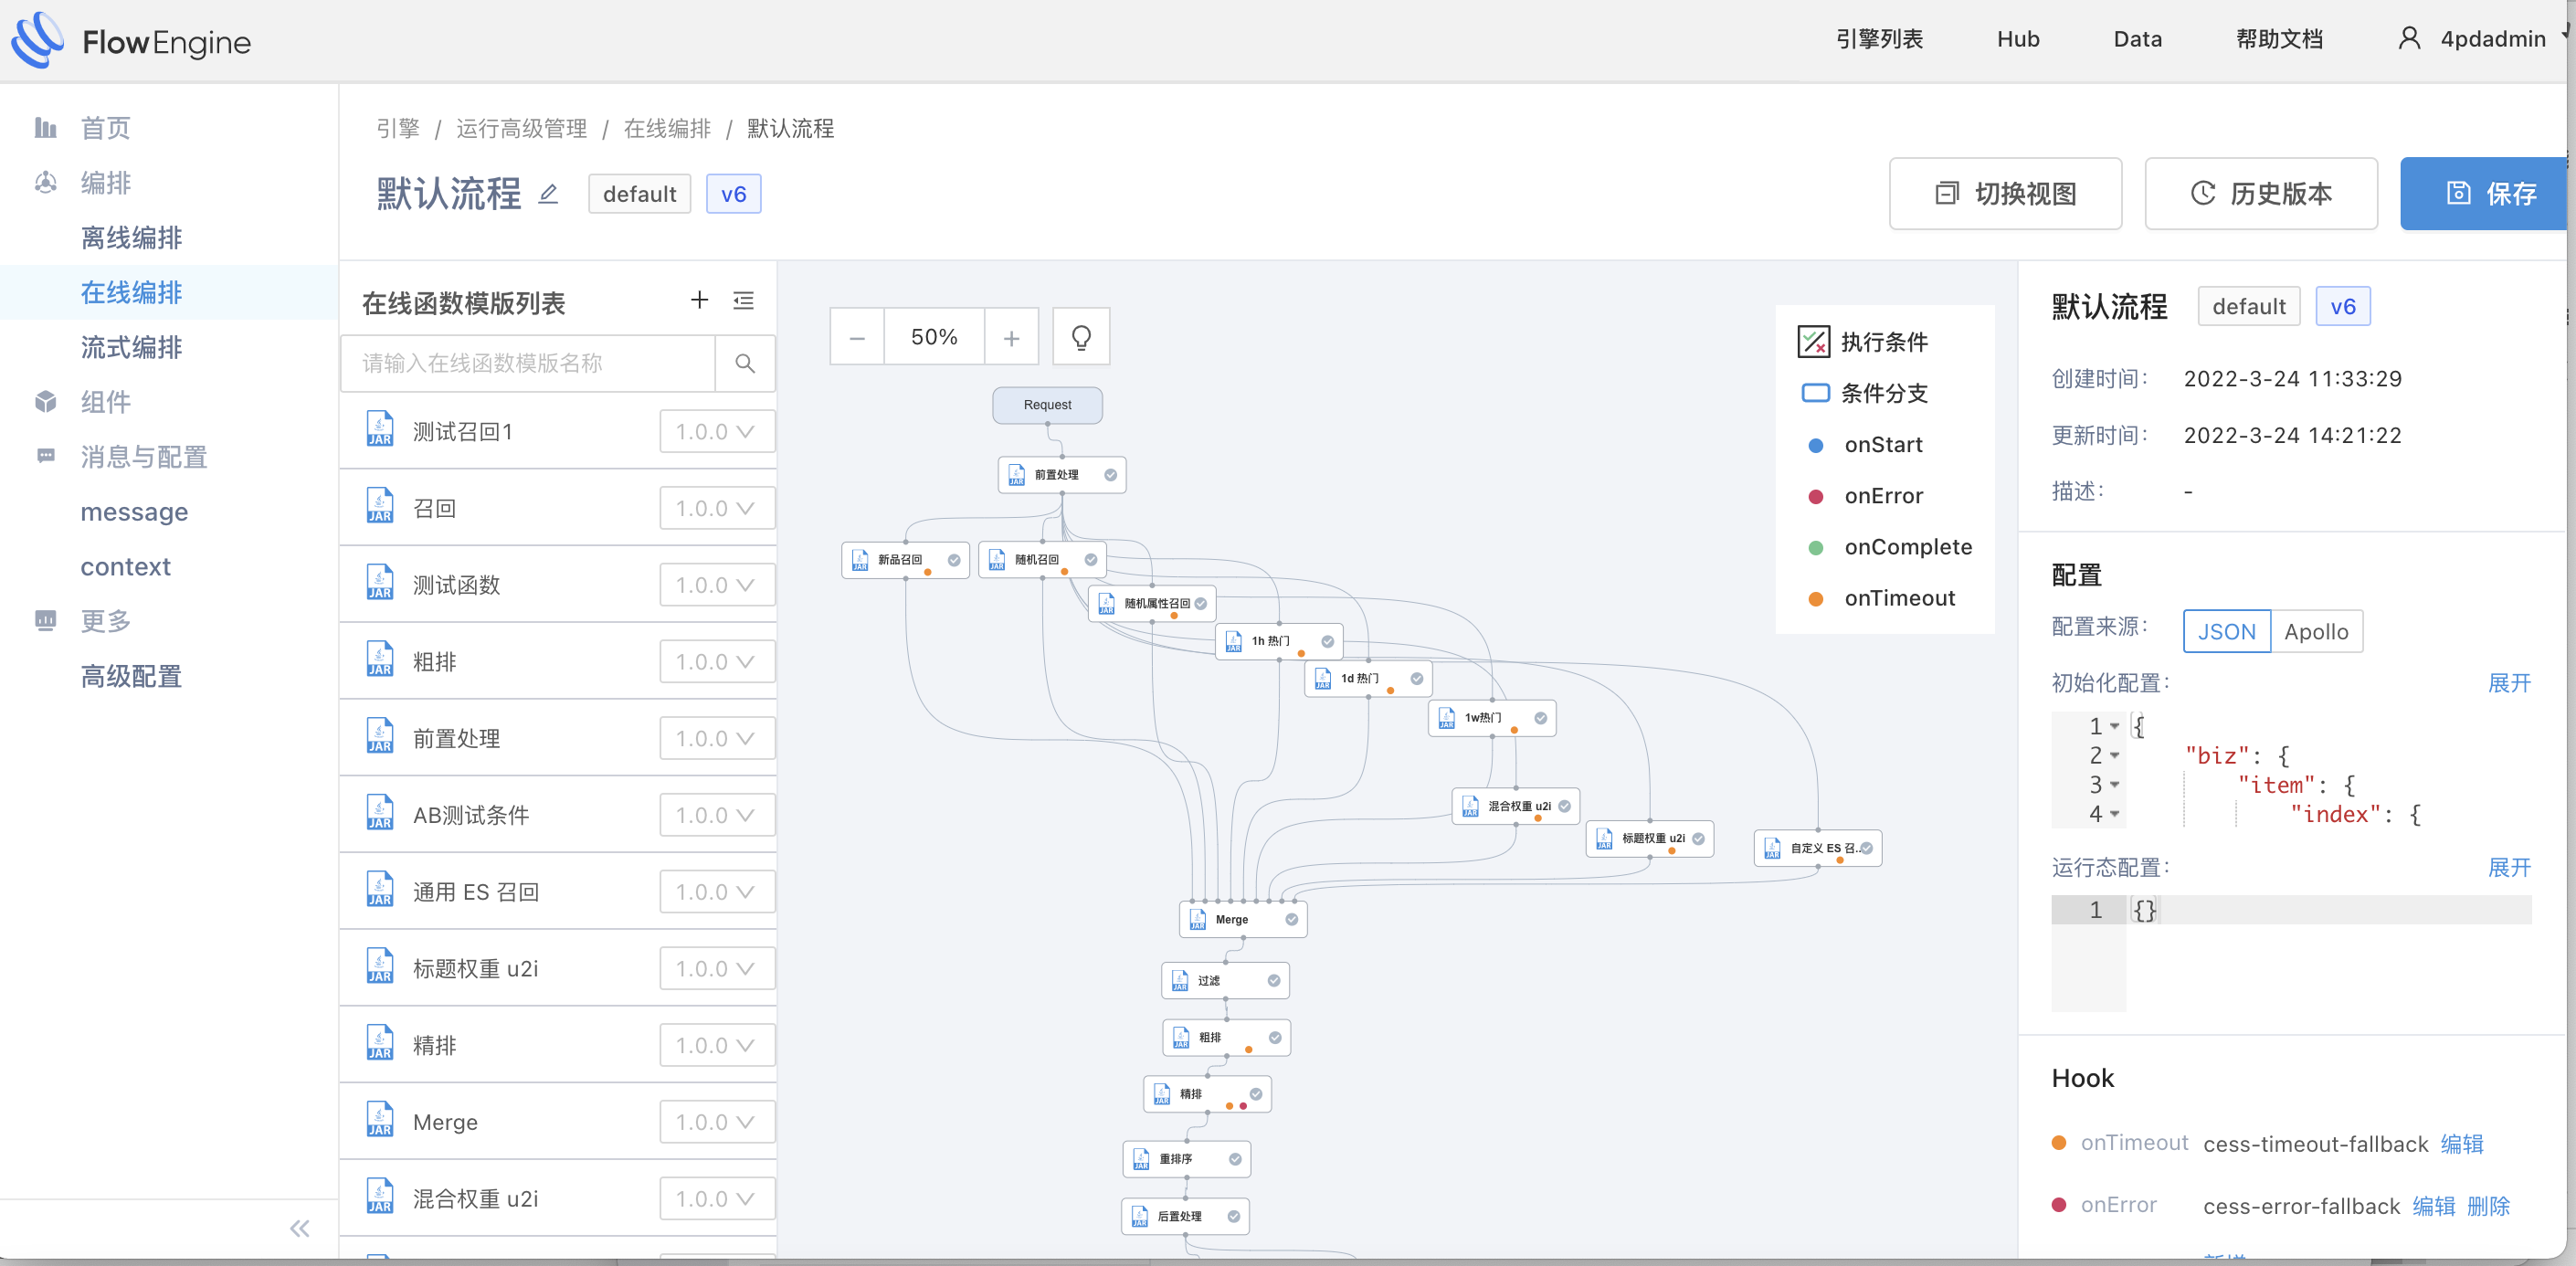Image resolution: width=2576 pixels, height=1266 pixels.
Task: Open version dropdown for 前置处理 template
Action: click(x=716, y=738)
